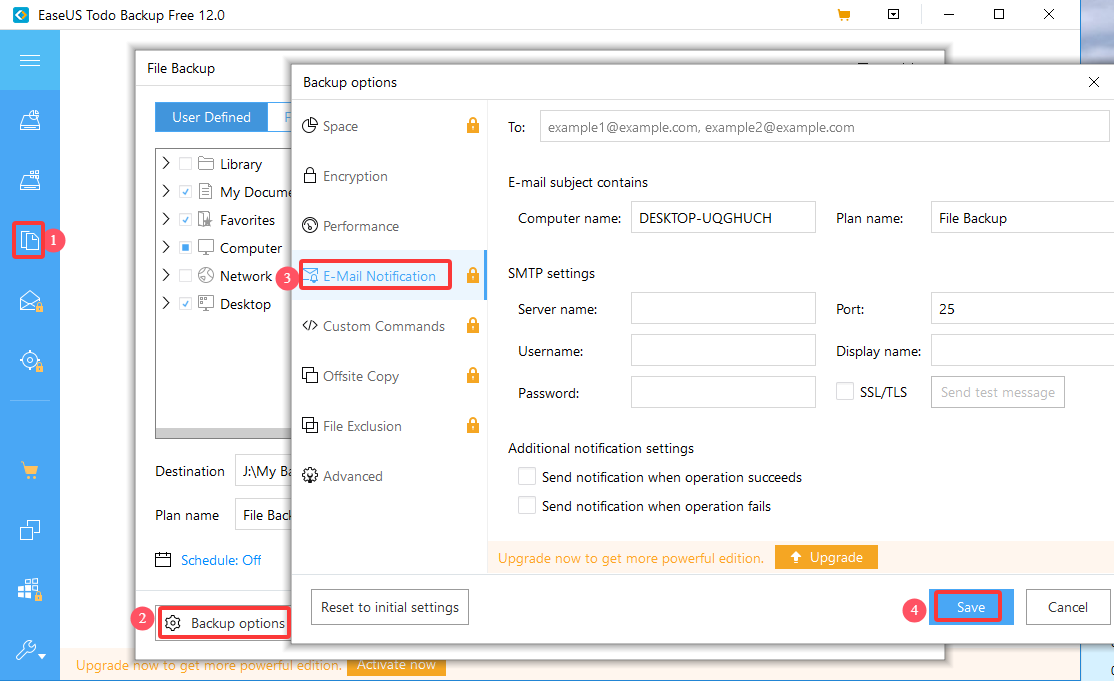Click the My Documents file icon

point(206,191)
